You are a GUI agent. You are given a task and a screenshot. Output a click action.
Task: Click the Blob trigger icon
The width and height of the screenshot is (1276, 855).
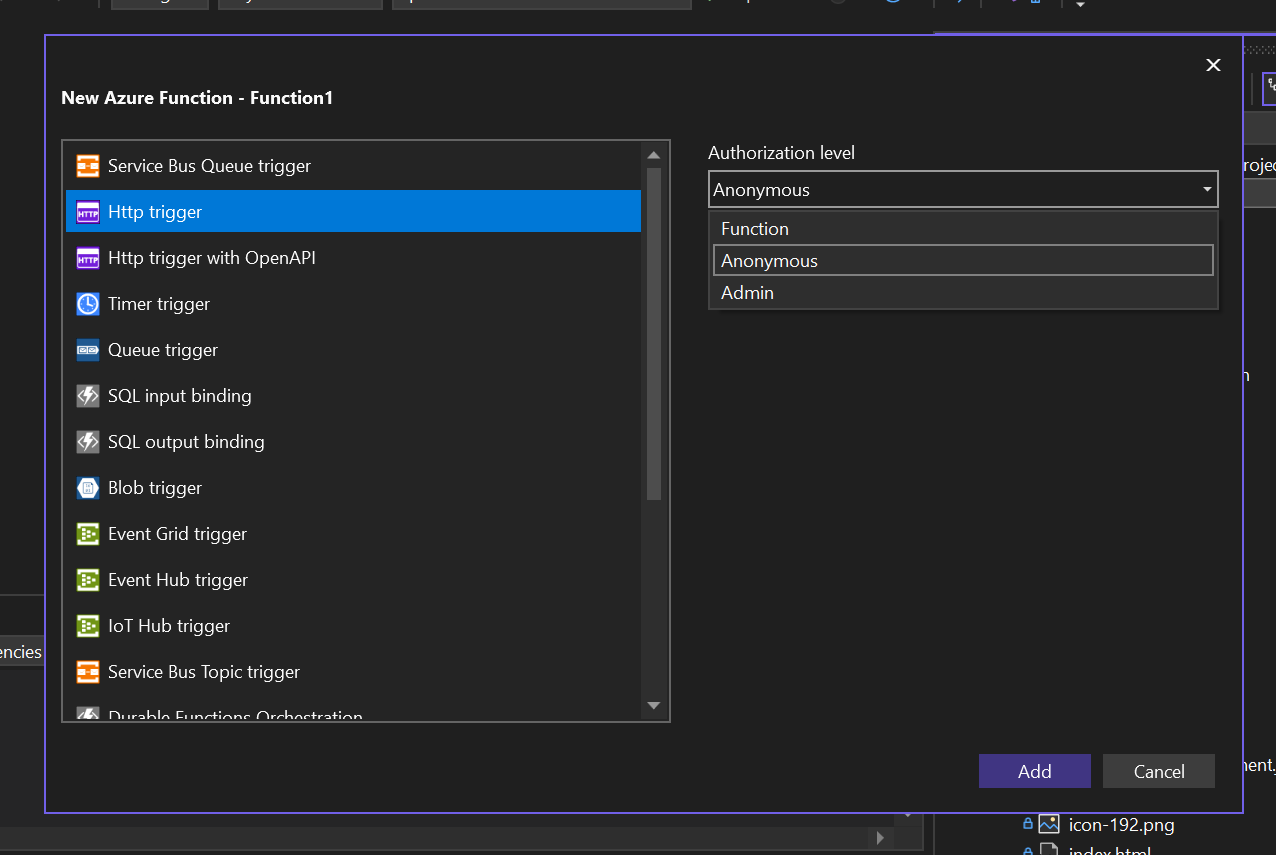click(x=87, y=487)
